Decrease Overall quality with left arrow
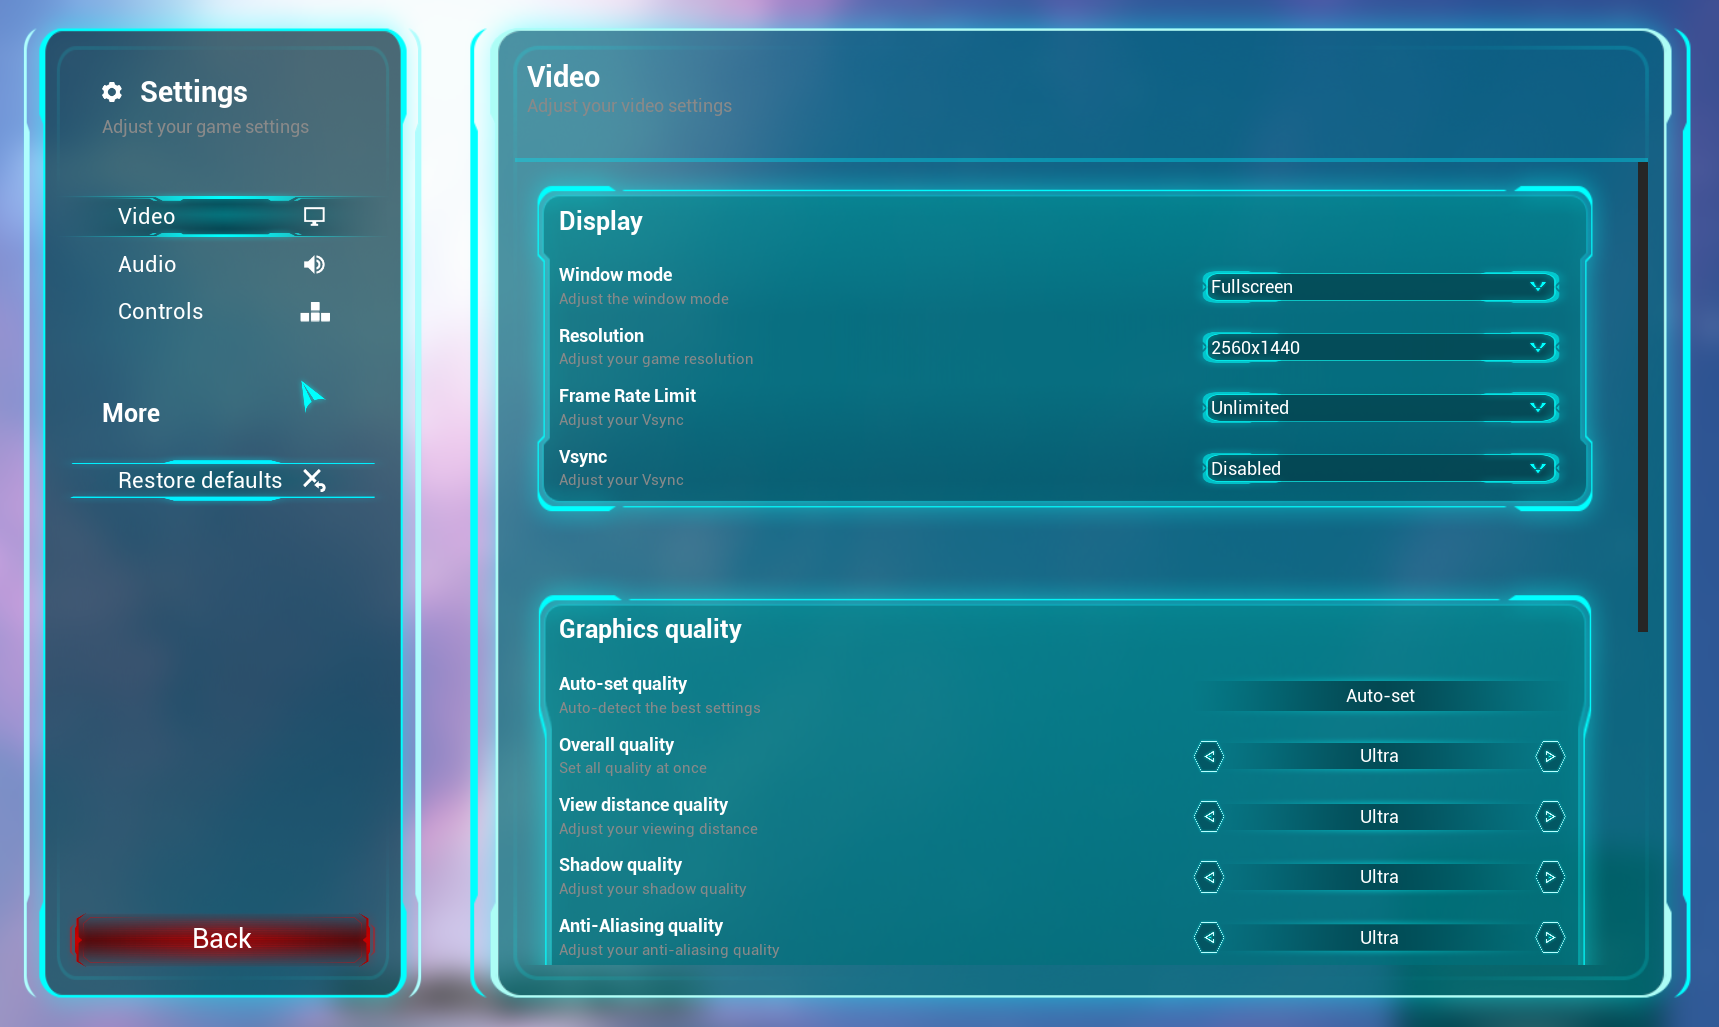This screenshot has width=1719, height=1027. pyautogui.click(x=1209, y=756)
